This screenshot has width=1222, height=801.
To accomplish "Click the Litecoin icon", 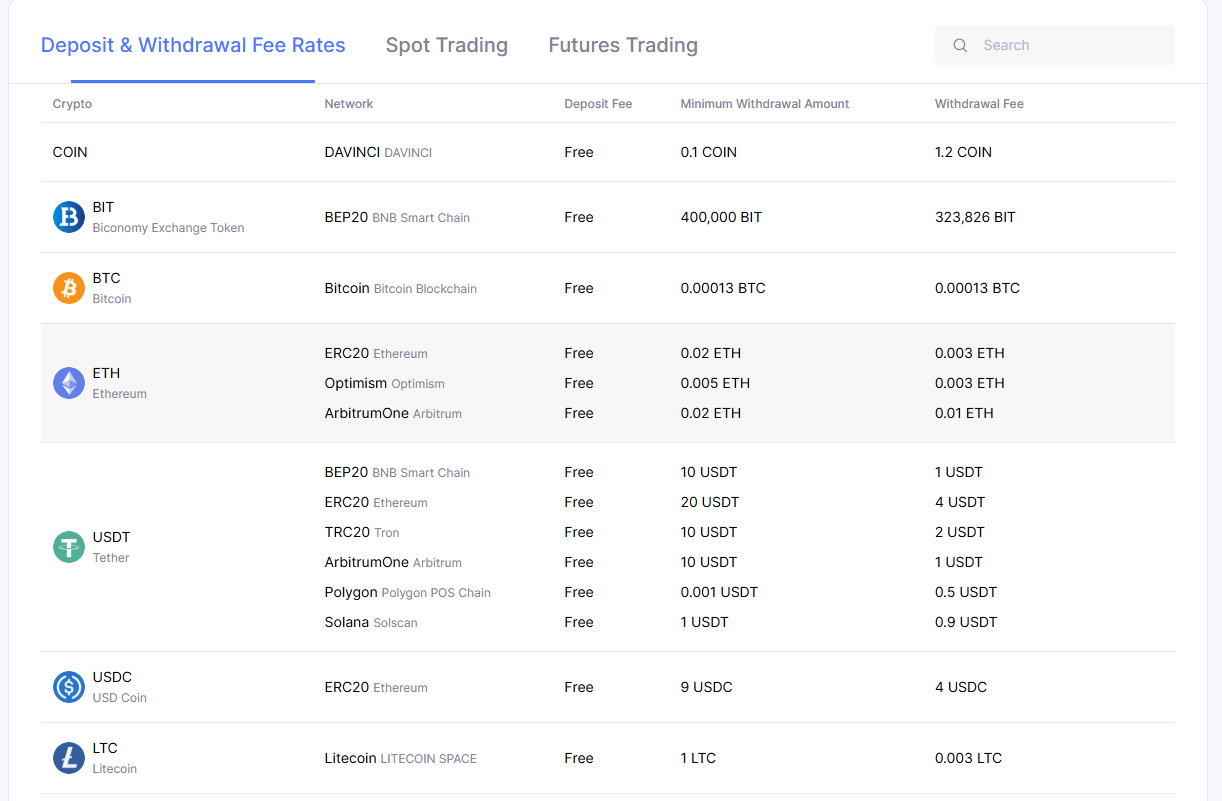I will click(x=69, y=758).
